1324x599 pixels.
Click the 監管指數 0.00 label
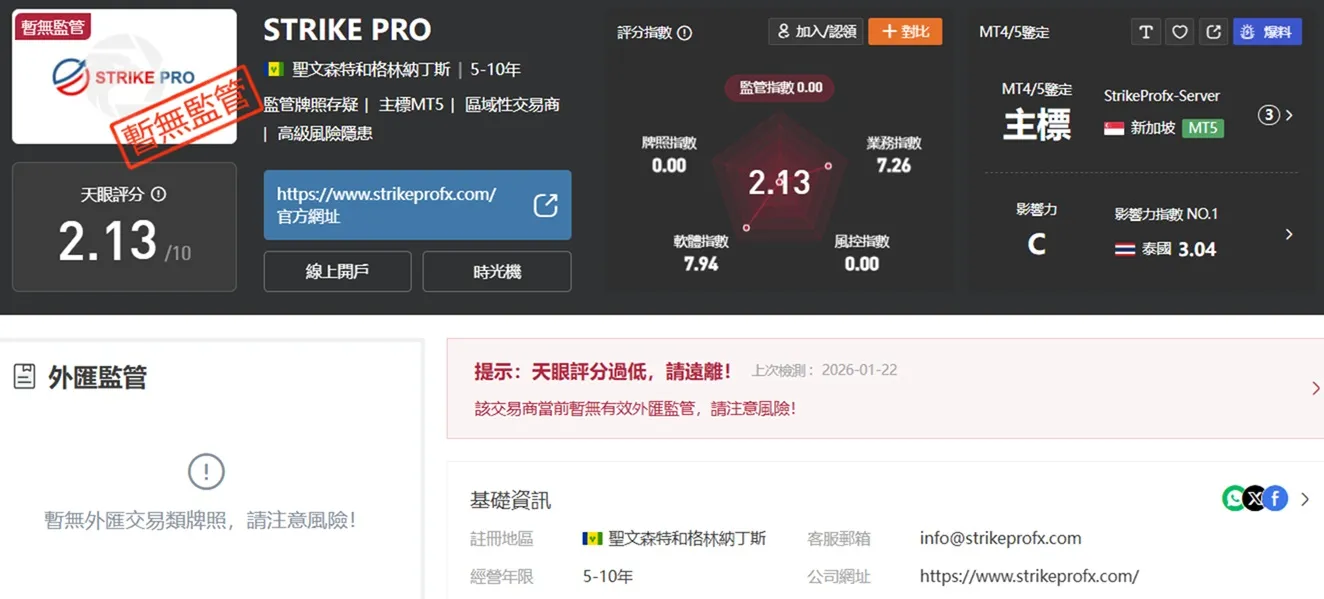[x=780, y=88]
